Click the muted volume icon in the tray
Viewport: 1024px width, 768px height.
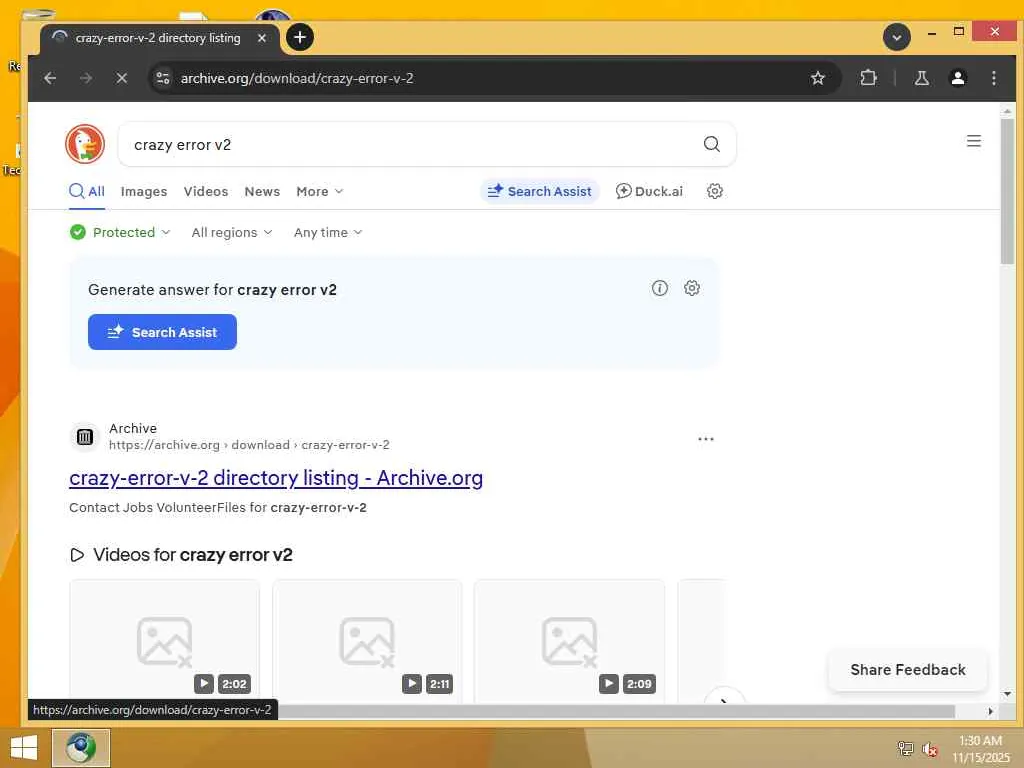[x=930, y=748]
